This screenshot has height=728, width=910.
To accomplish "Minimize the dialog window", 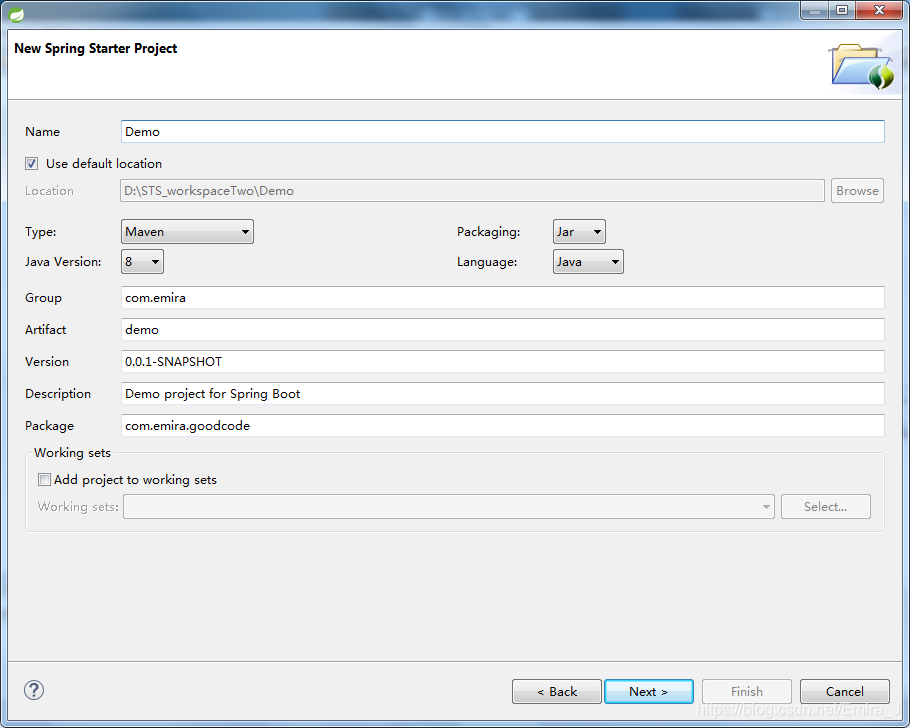I will (815, 10).
